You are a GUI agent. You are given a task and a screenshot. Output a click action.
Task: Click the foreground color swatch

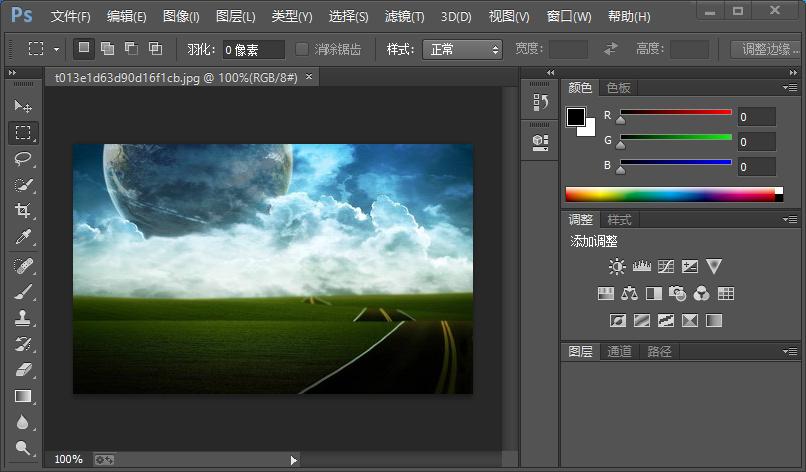pyautogui.click(x=576, y=117)
